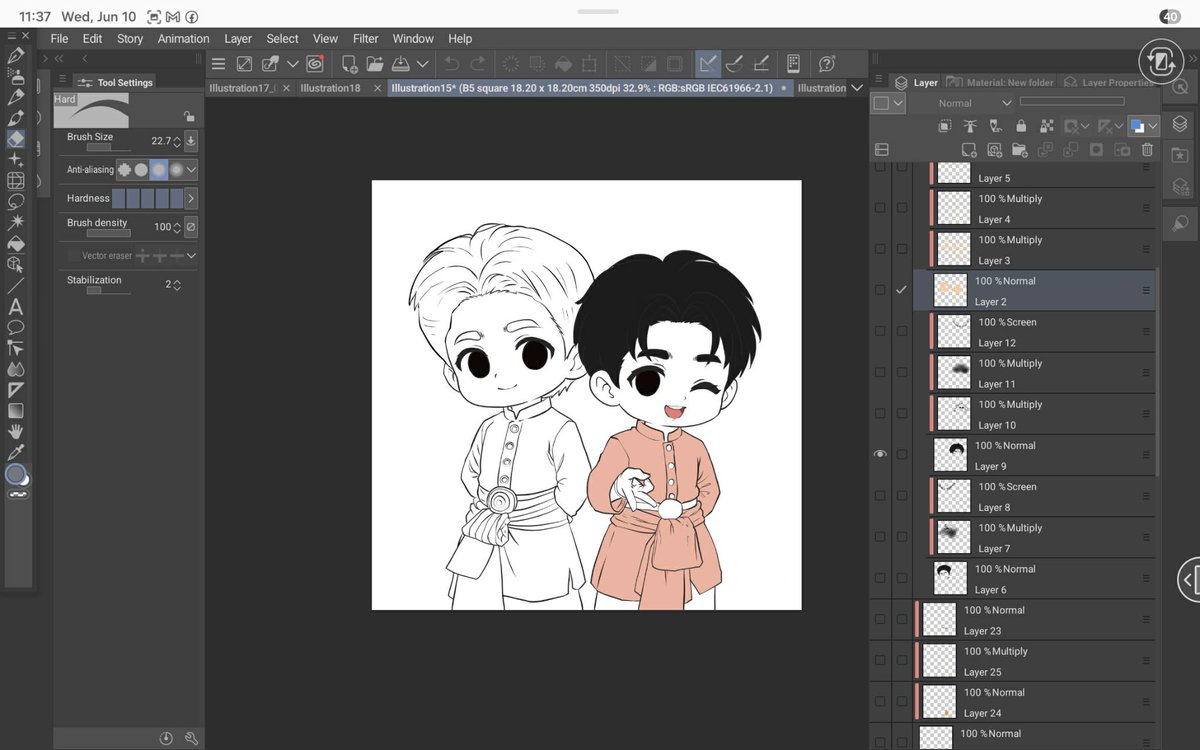1200x750 pixels.
Task: Hide Layer 9 using eye icon
Action: tap(880, 454)
